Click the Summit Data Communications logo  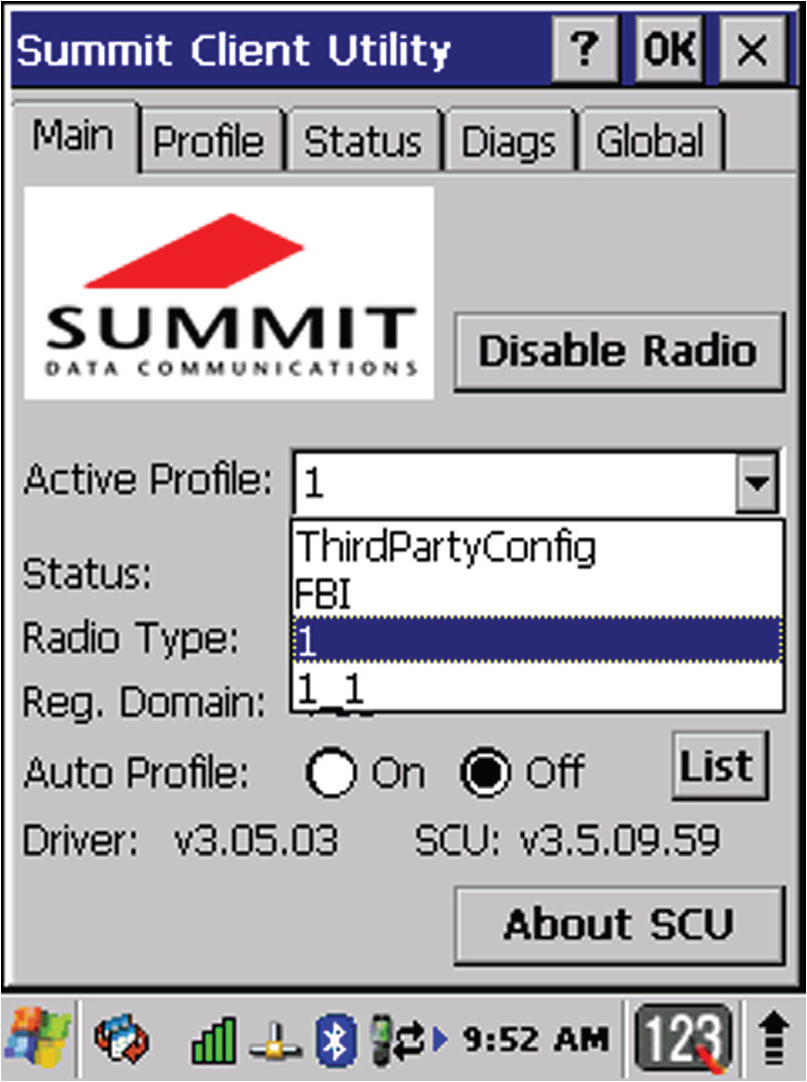229,293
